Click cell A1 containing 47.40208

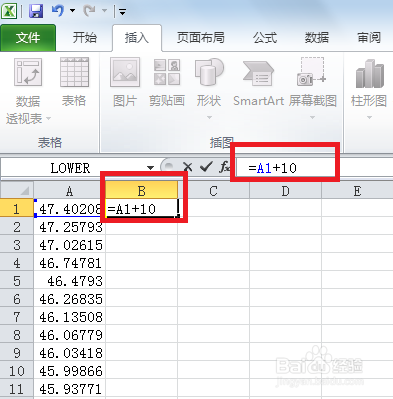coord(69,208)
